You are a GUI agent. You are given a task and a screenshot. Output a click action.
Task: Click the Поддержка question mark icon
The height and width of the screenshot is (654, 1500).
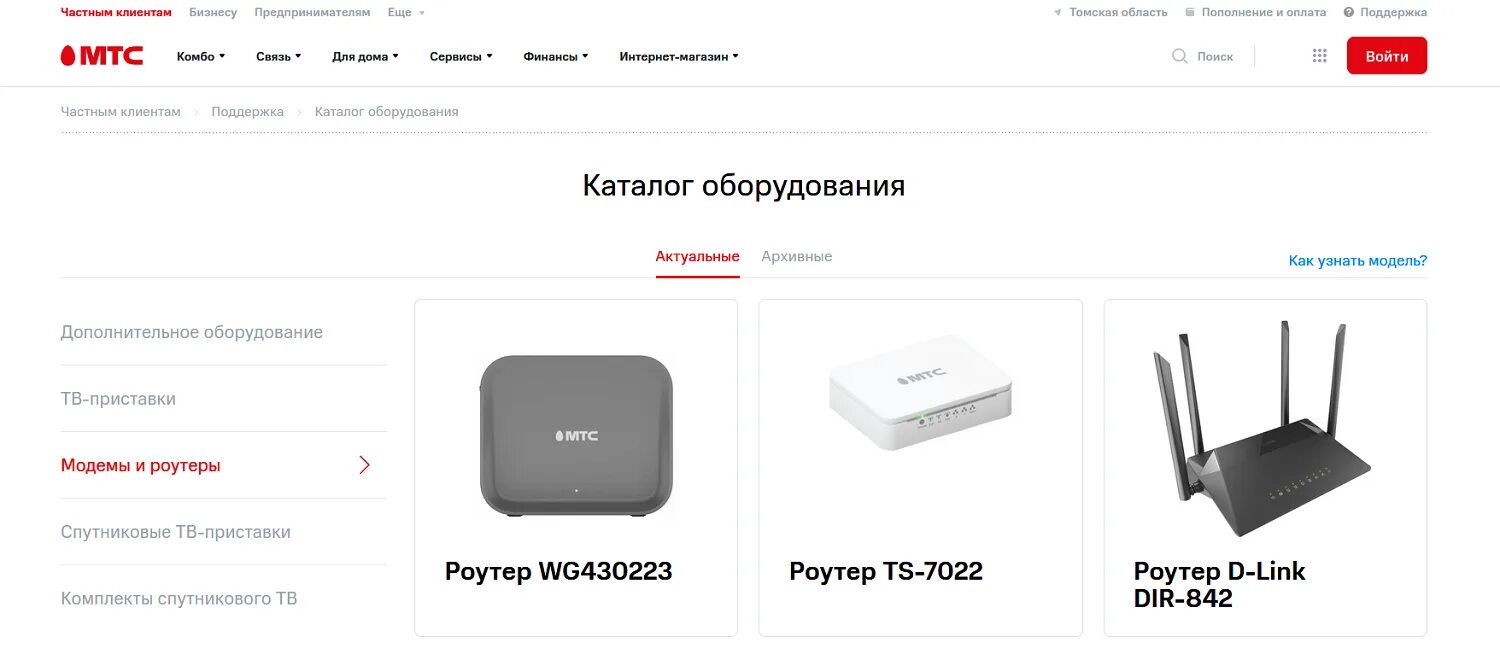(x=1348, y=12)
